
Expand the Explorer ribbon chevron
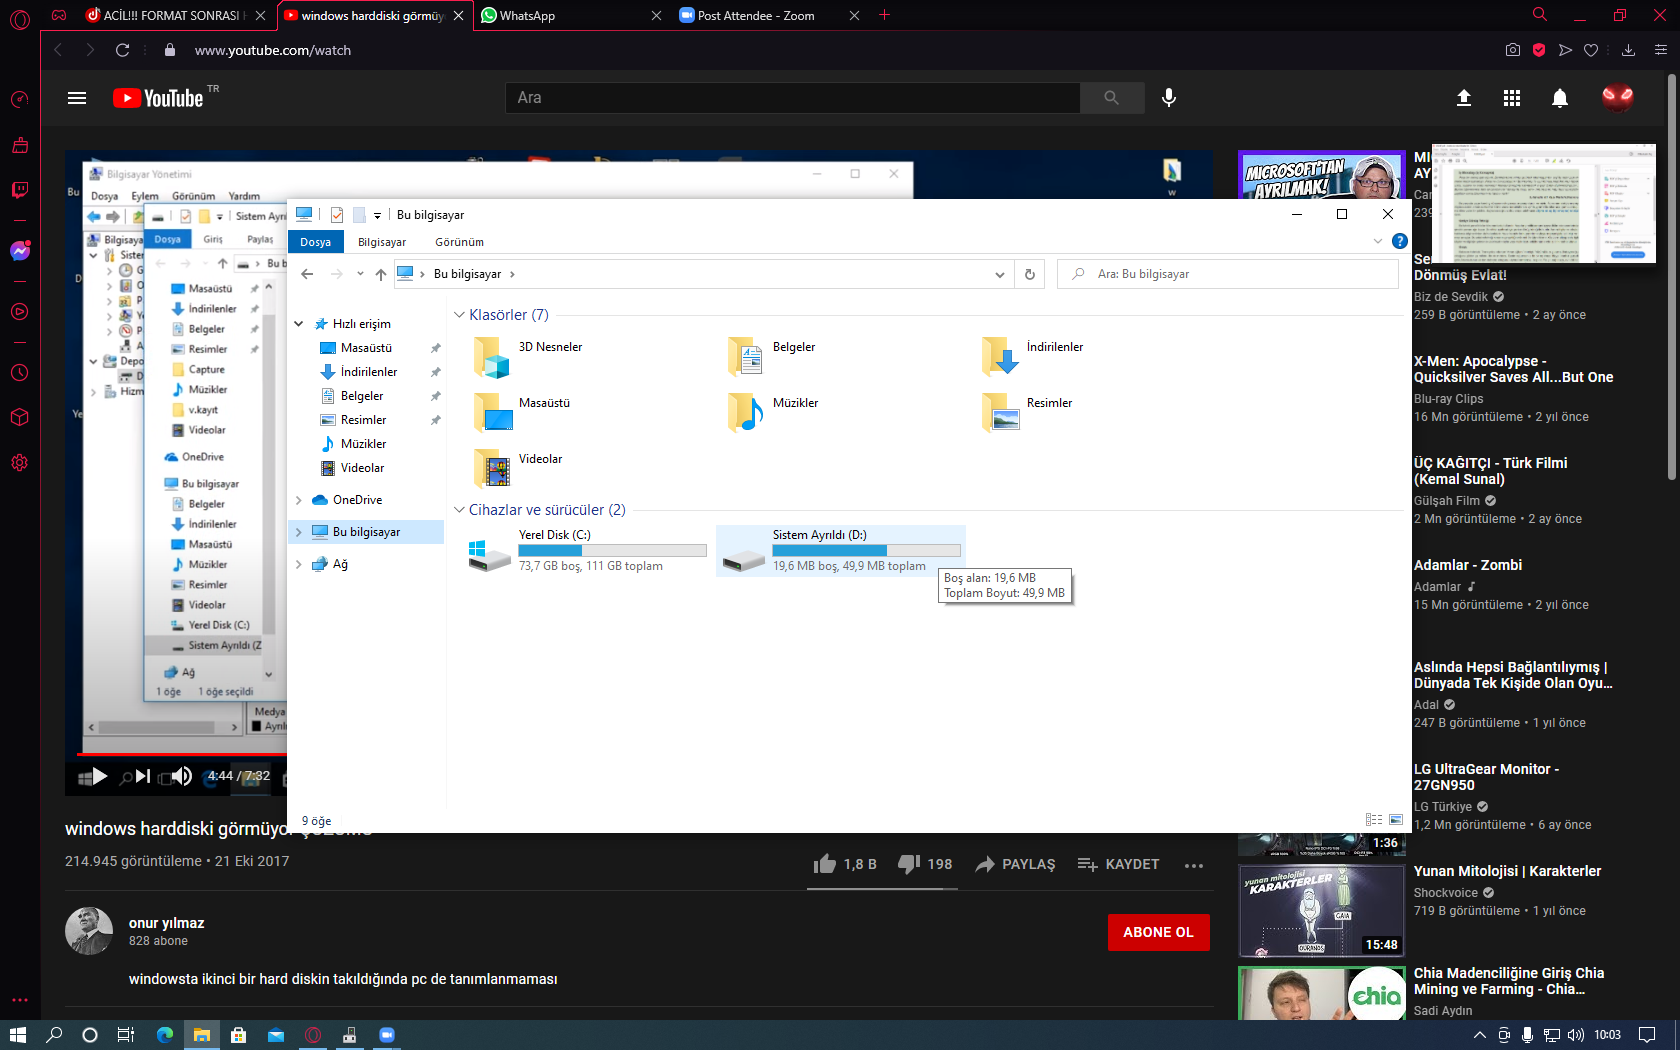click(1378, 241)
